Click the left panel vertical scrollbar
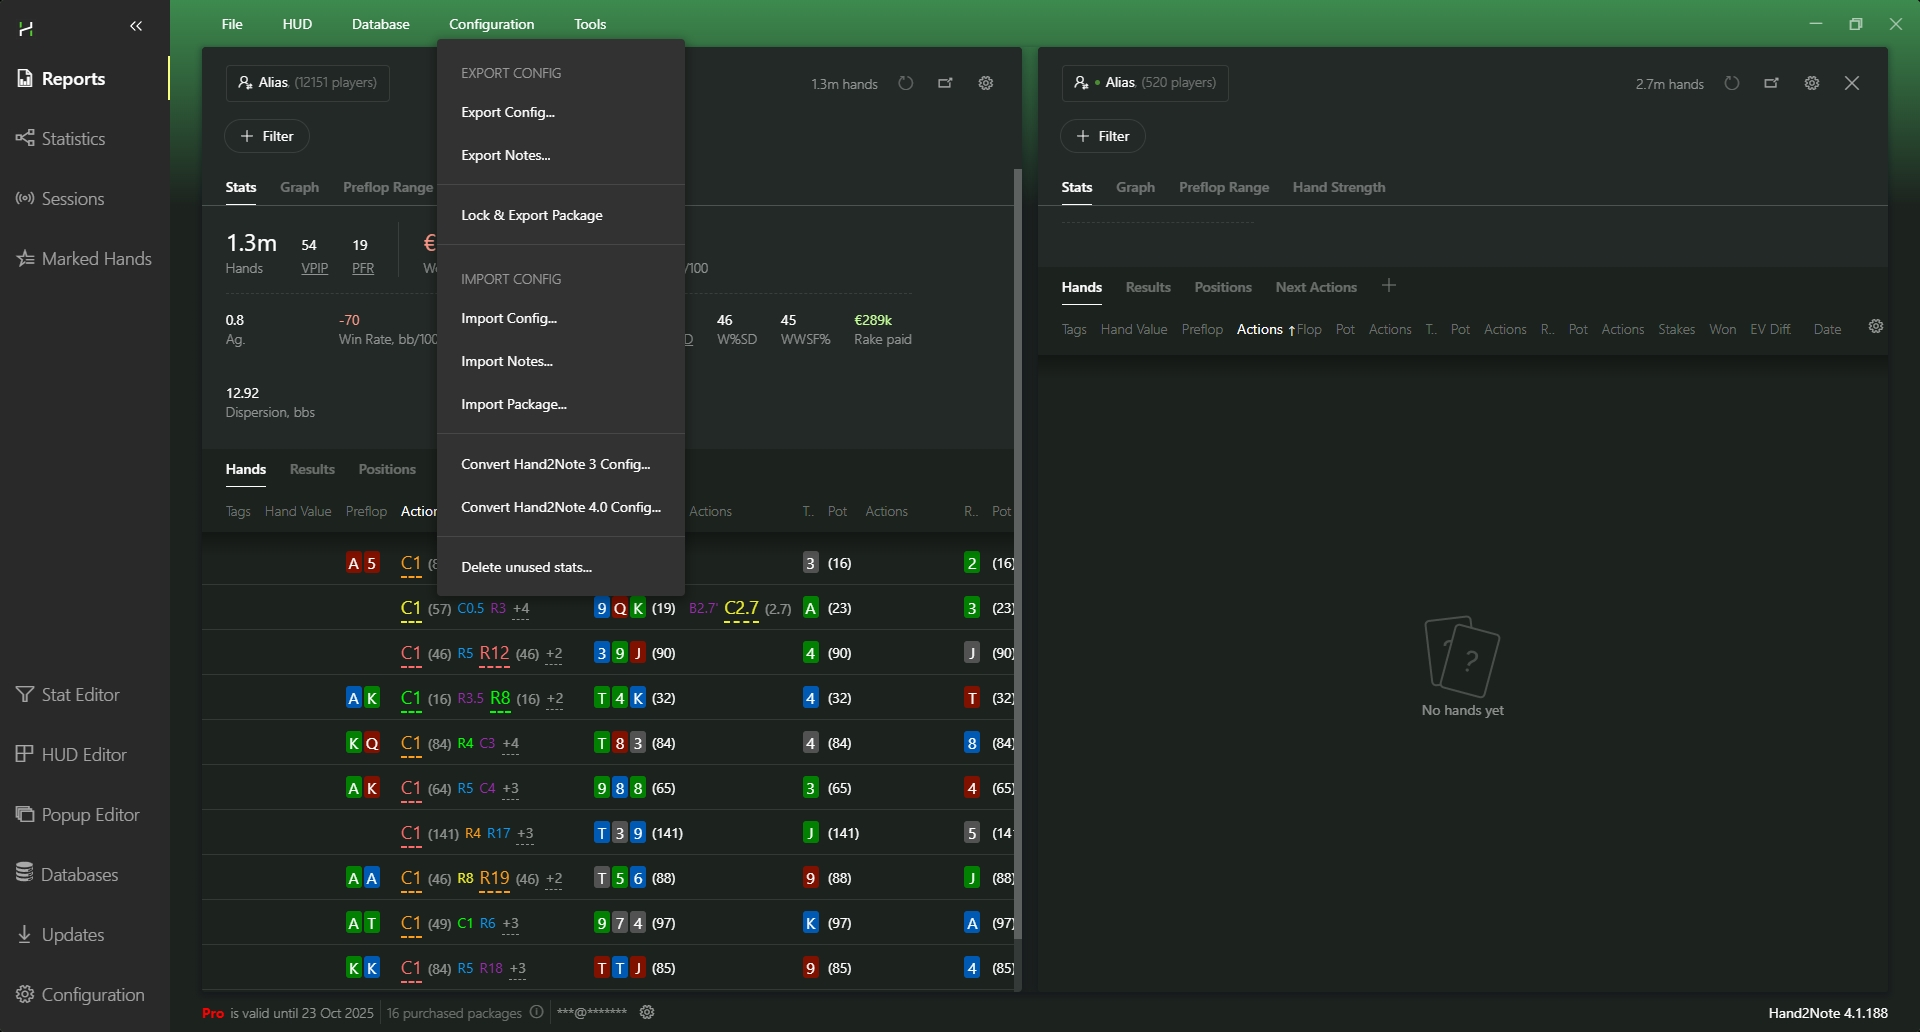 point(1018,550)
